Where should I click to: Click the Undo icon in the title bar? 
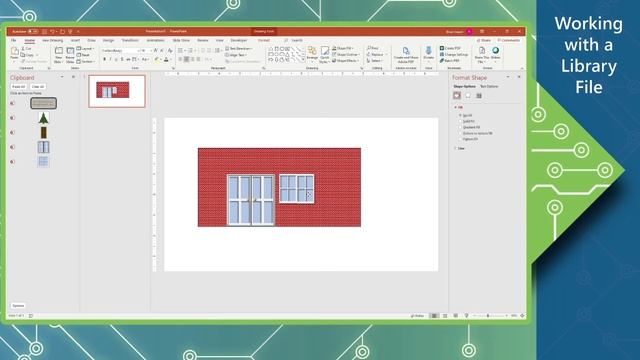[52, 31]
